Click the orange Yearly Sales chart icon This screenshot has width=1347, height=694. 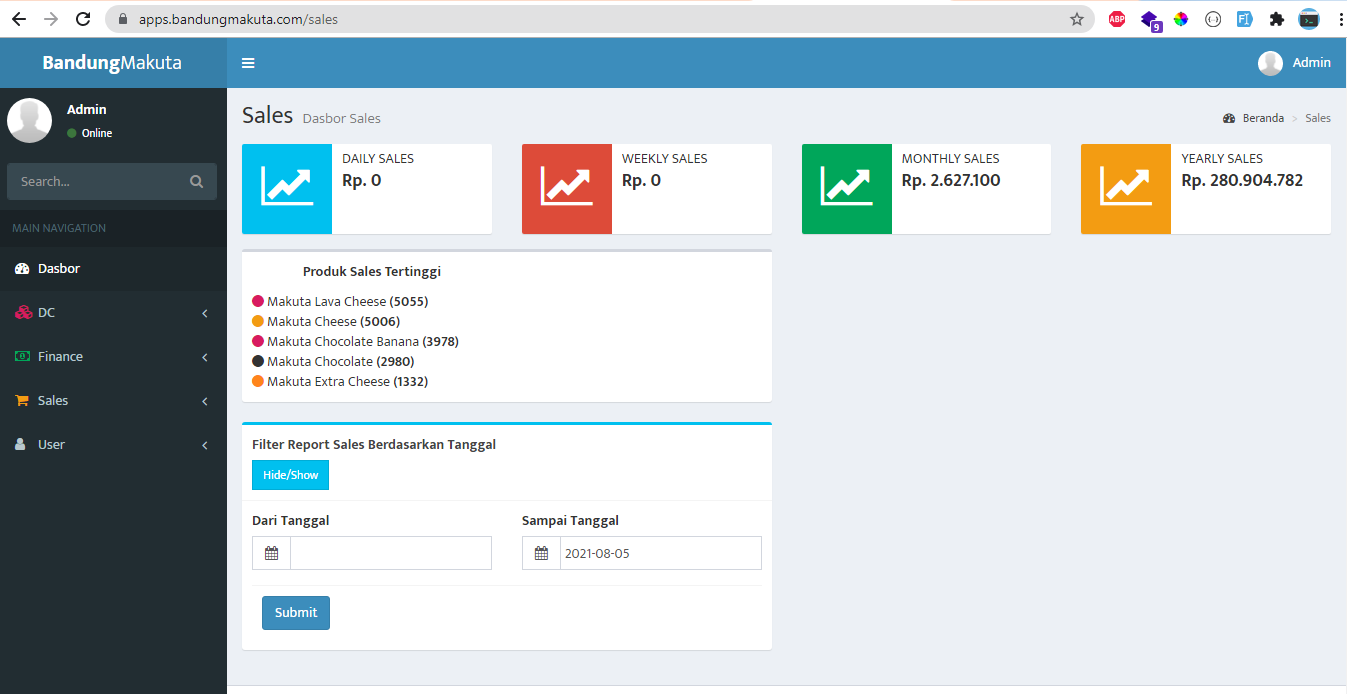click(x=1125, y=188)
